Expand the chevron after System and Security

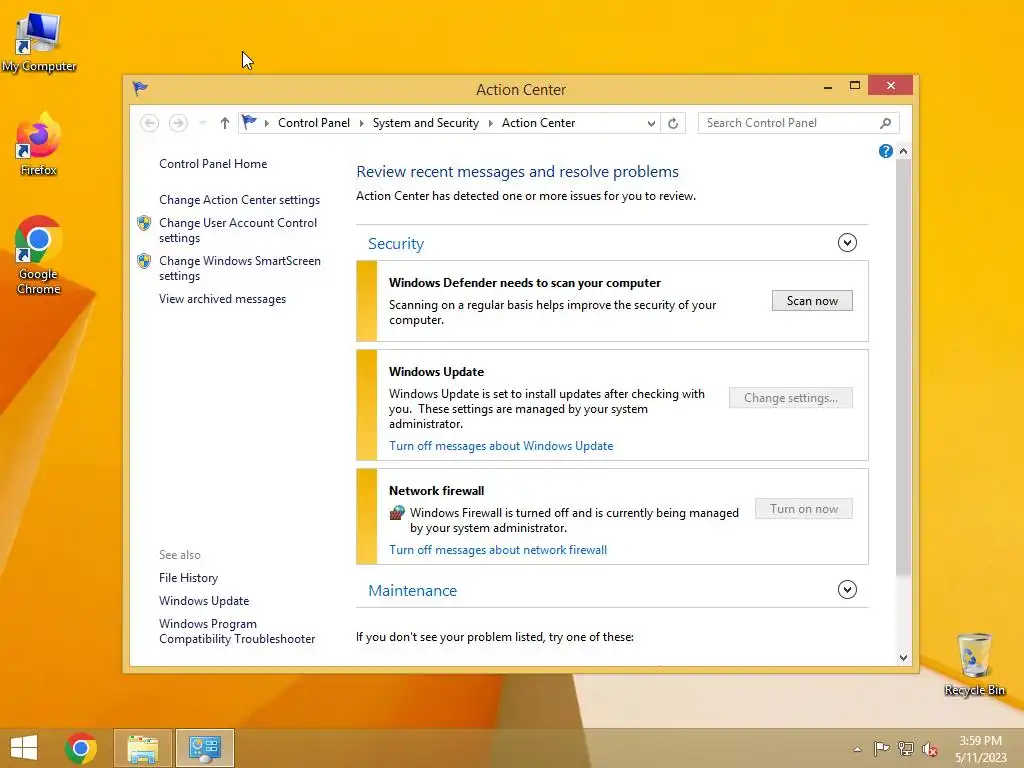coord(490,123)
